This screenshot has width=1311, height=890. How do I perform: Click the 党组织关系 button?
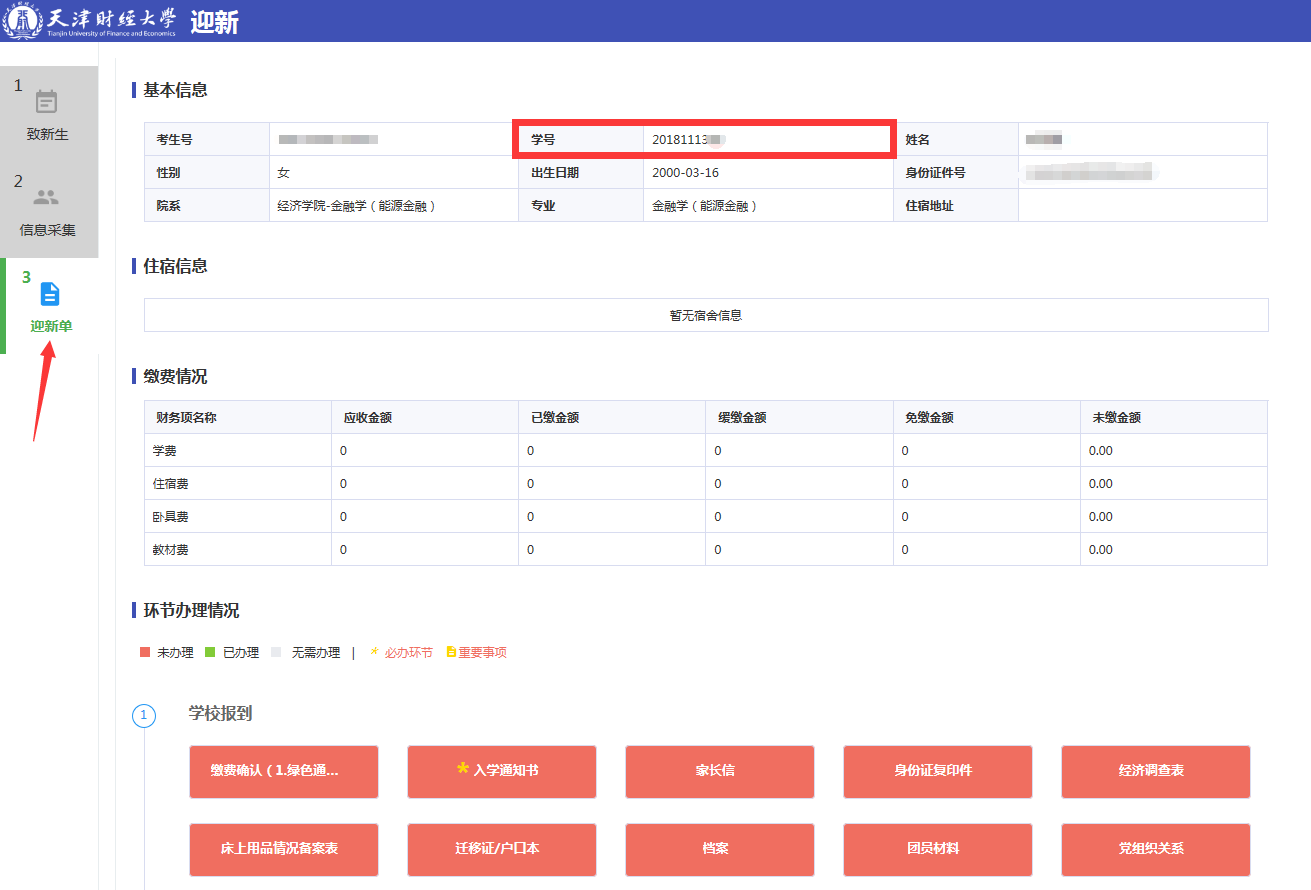pyautogui.click(x=1156, y=849)
